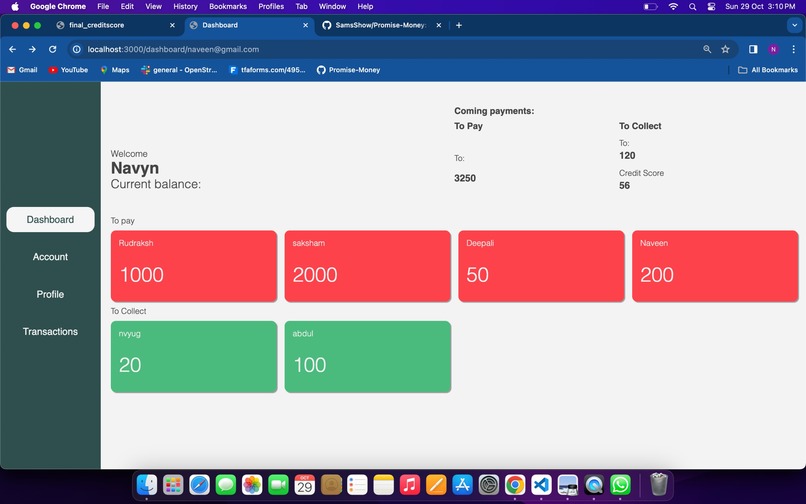Open the general - OpenStr... Slack bookmark
The image size is (806, 504).
point(179,70)
